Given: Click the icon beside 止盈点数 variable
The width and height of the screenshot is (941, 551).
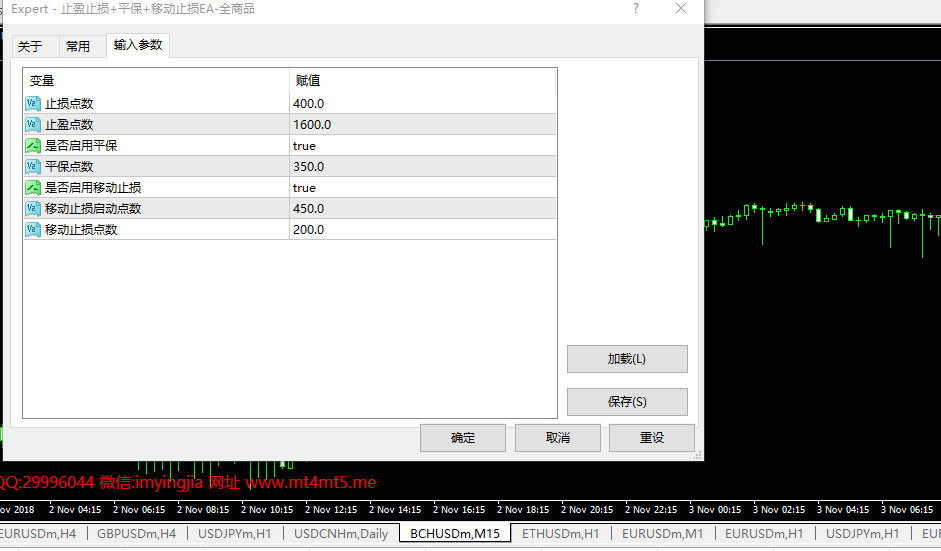Looking at the screenshot, I should (x=32, y=125).
